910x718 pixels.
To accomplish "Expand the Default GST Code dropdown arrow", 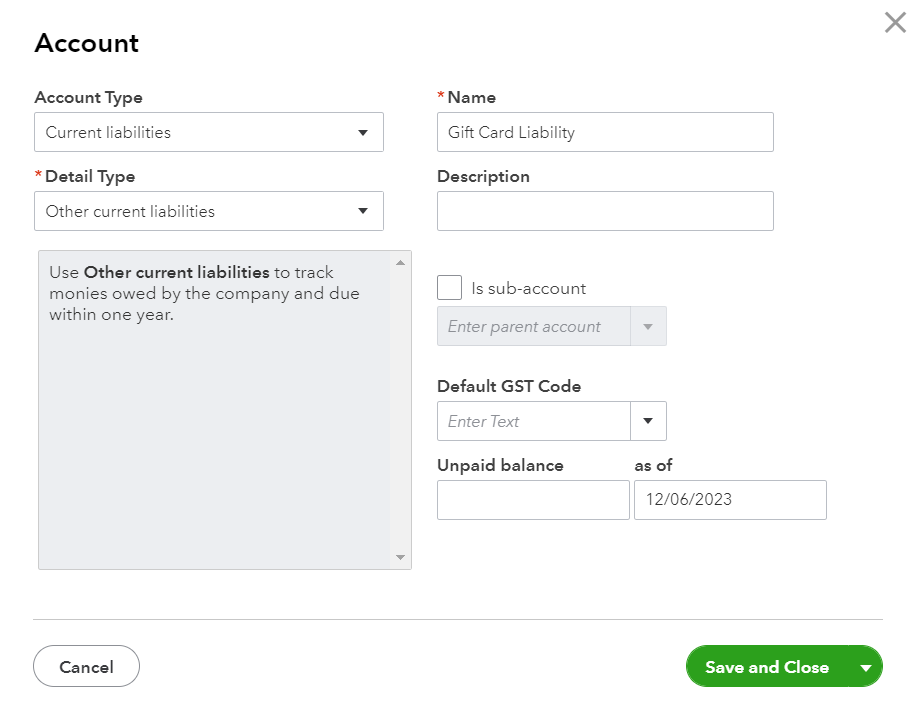I will pos(648,421).
